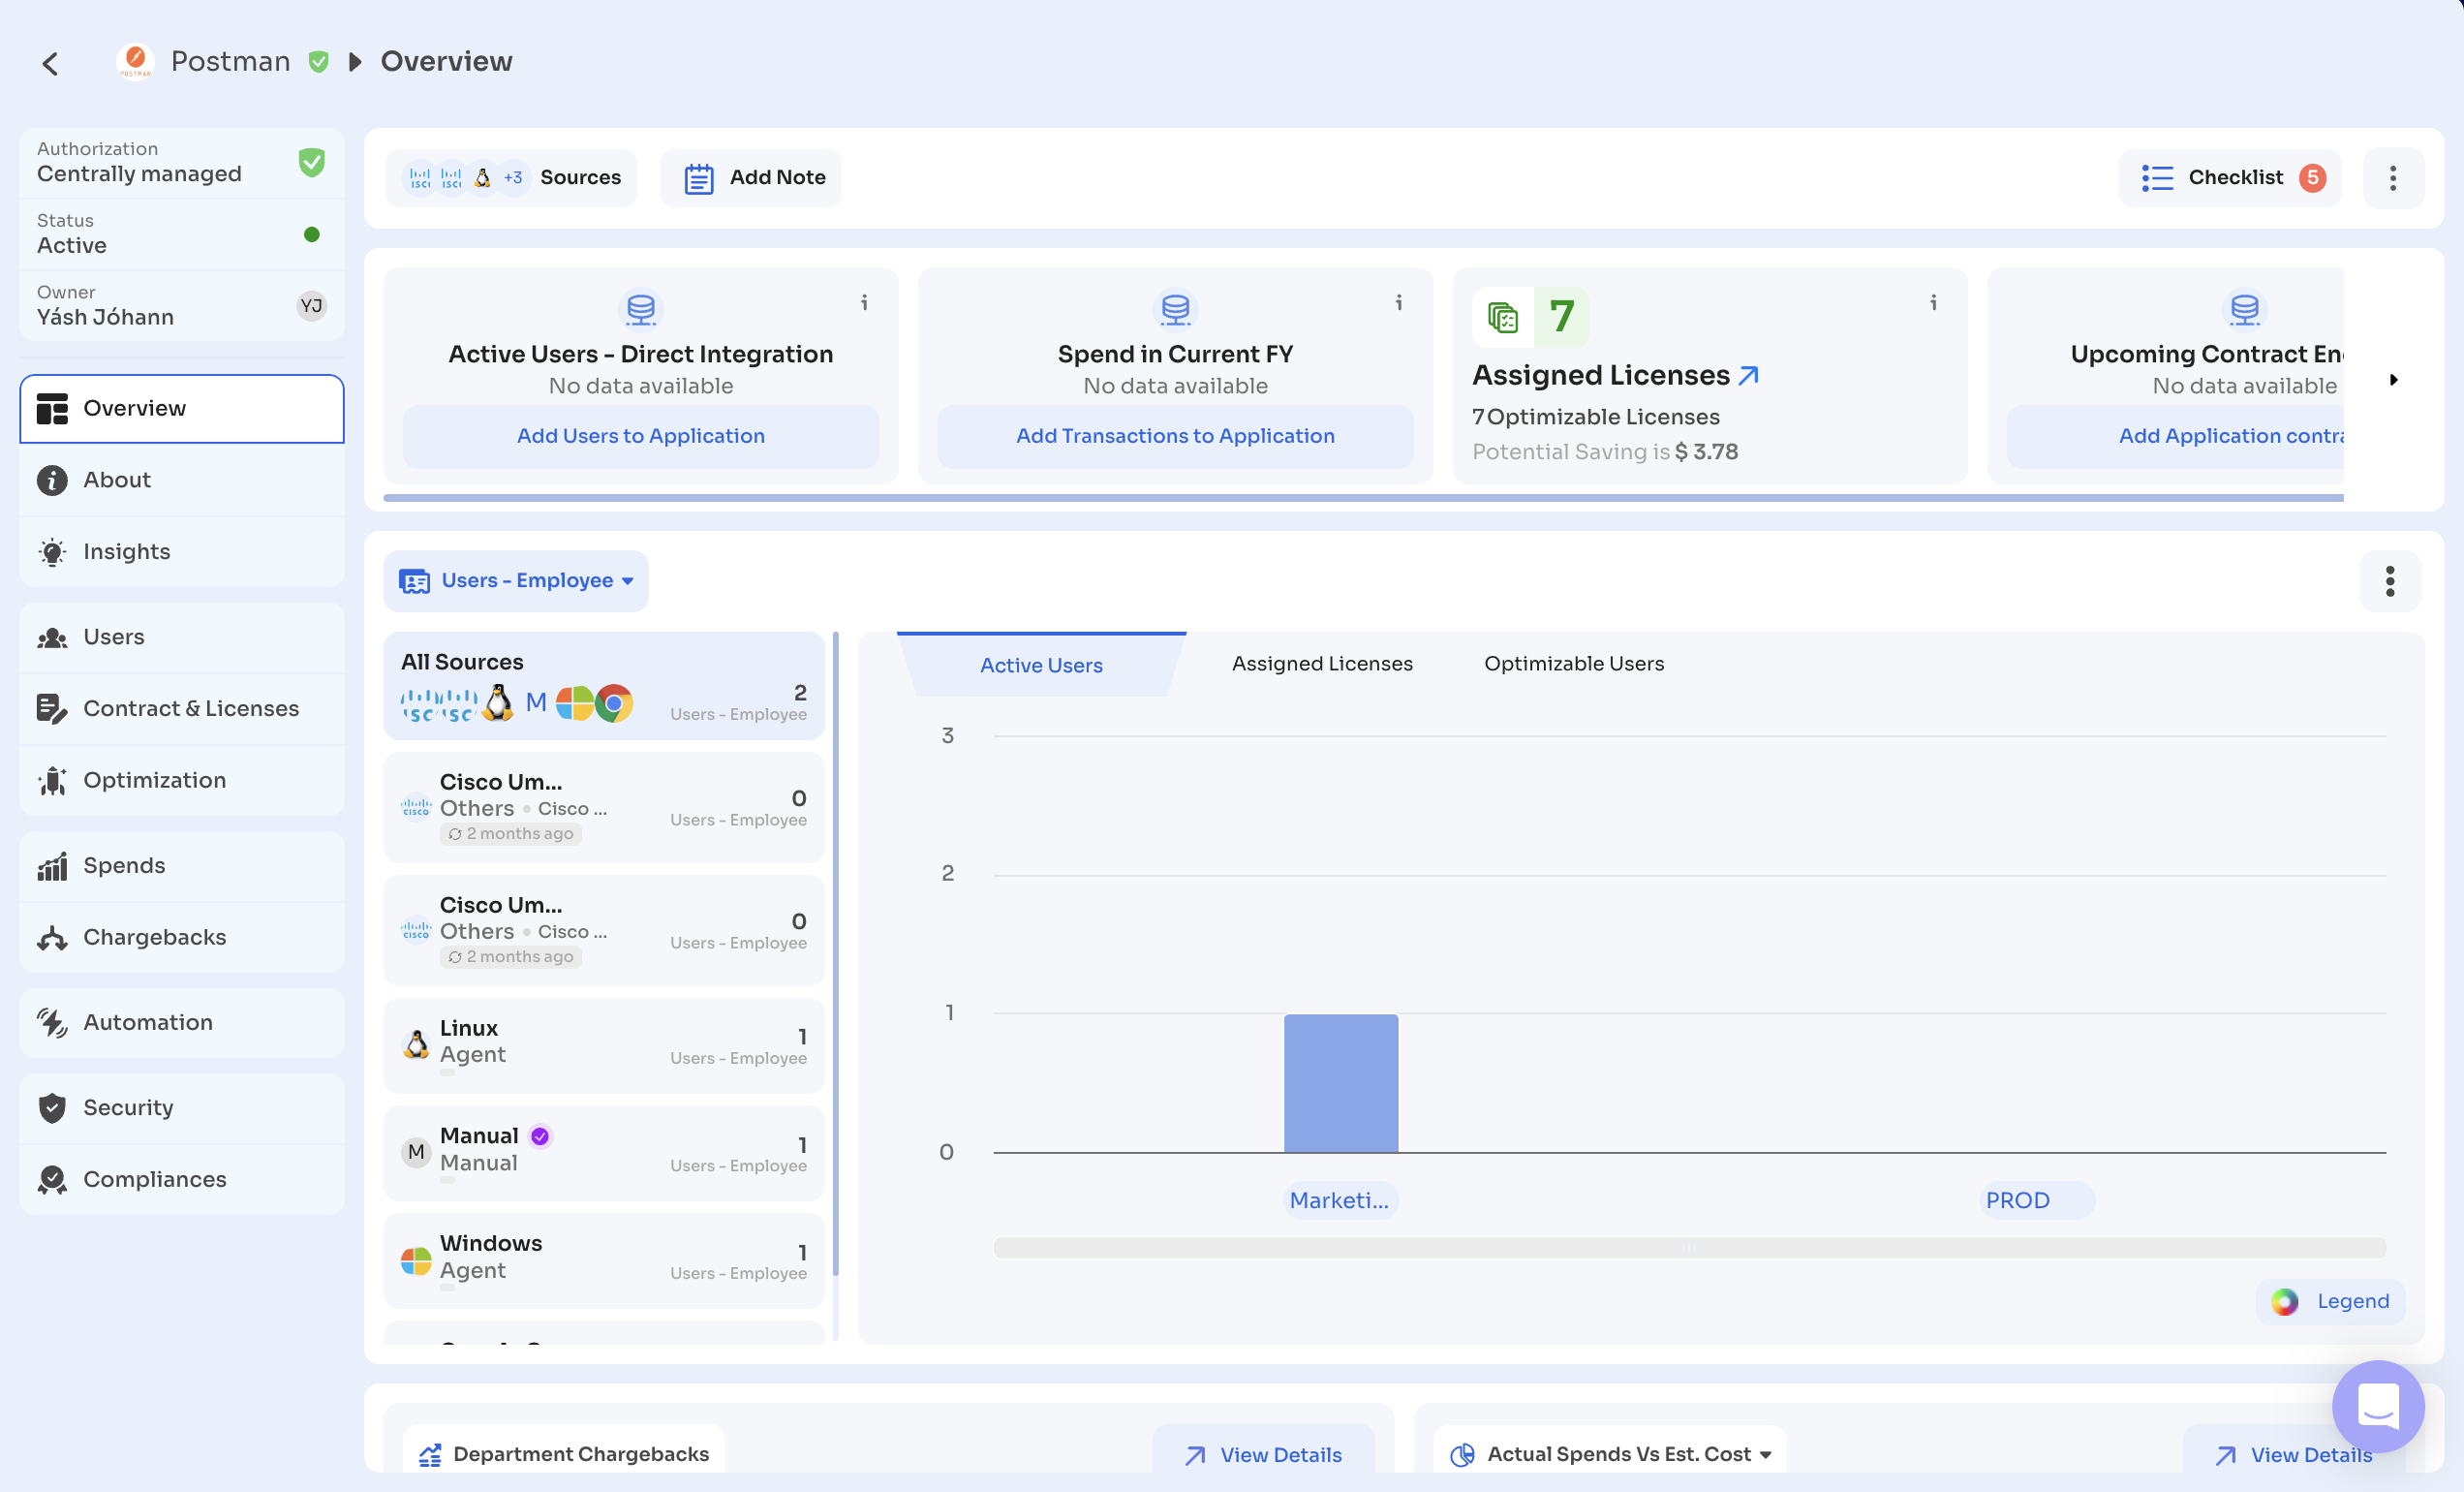Open the YJ owner avatar
Viewport: 2464px width, 1492px height.
312,306
